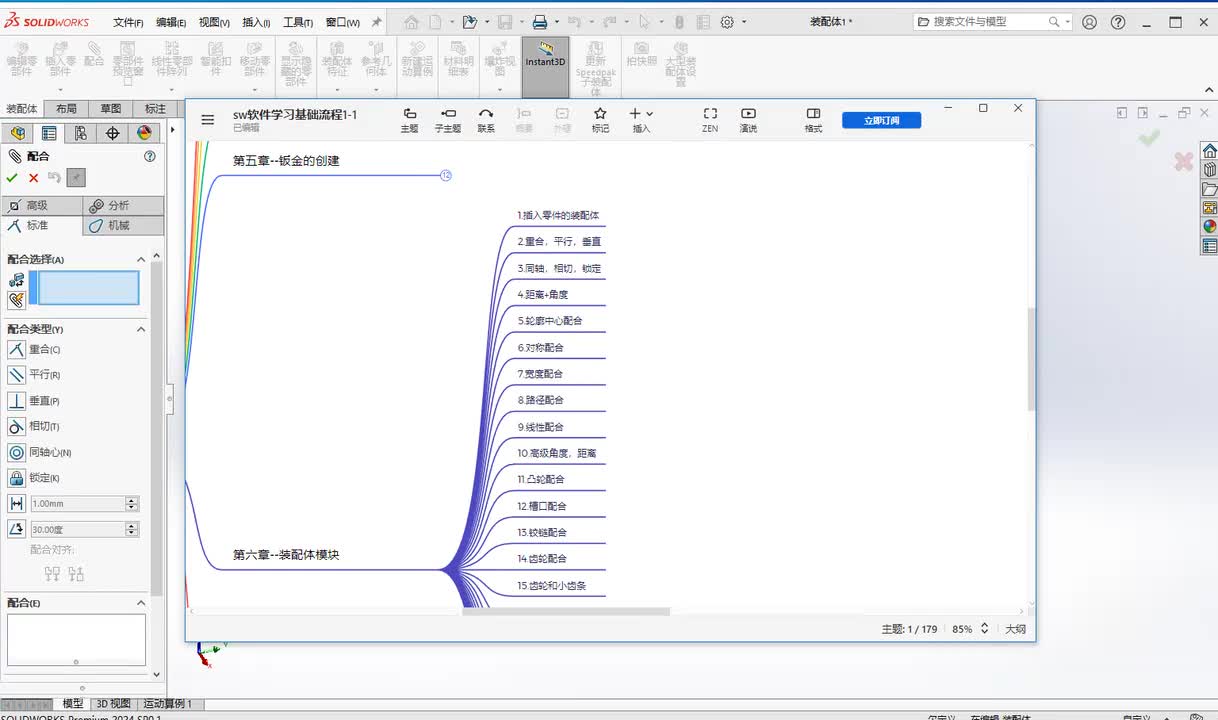Switch to 大纲 outline view

pyautogui.click(x=1015, y=629)
